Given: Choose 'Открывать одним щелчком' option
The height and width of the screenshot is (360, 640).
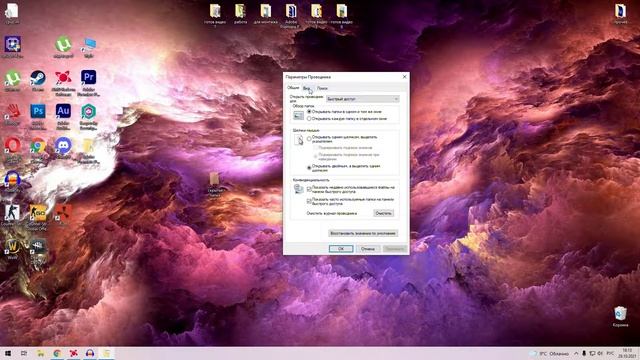Looking at the screenshot, I should pyautogui.click(x=342, y=139).
